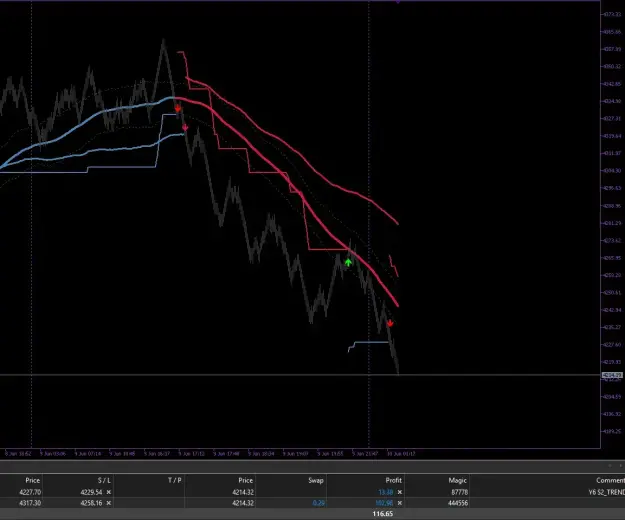This screenshot has height=520, width=625.
Task: Close the position with magic 444556
Action: pyautogui.click(x=399, y=503)
